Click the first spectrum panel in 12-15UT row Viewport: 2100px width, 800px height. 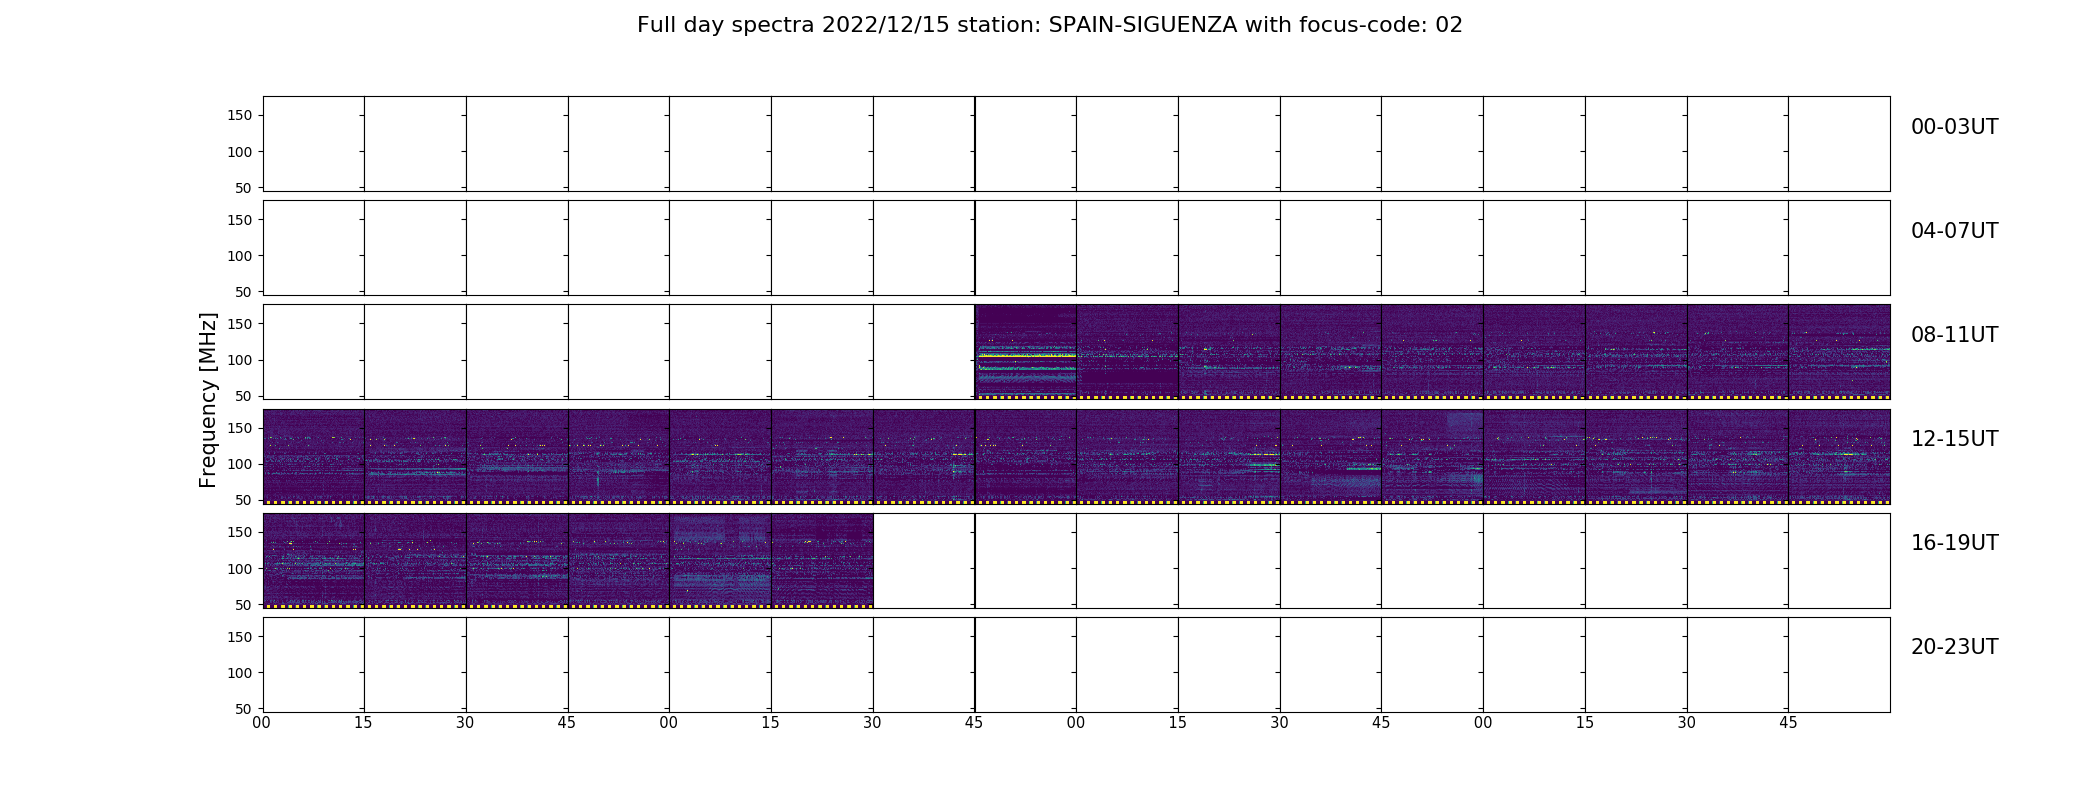314,456
